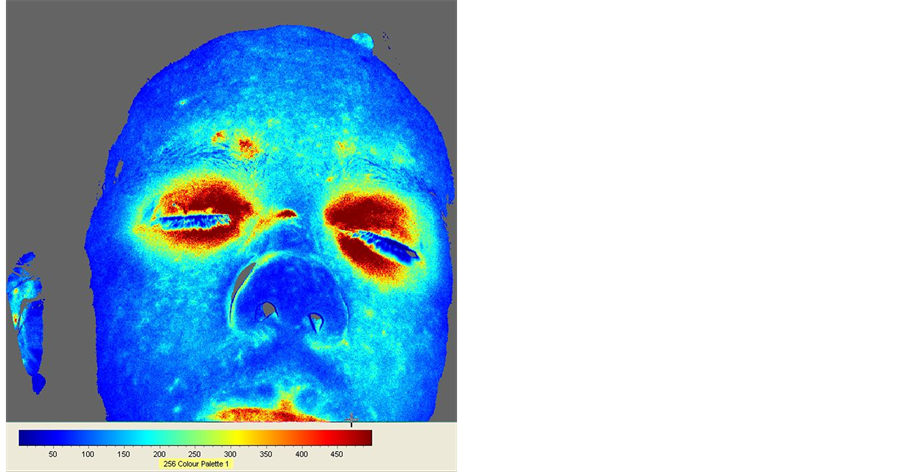Image resolution: width=903 pixels, height=472 pixels.
Task: Select the 100 tick label on scale
Action: 88,454
